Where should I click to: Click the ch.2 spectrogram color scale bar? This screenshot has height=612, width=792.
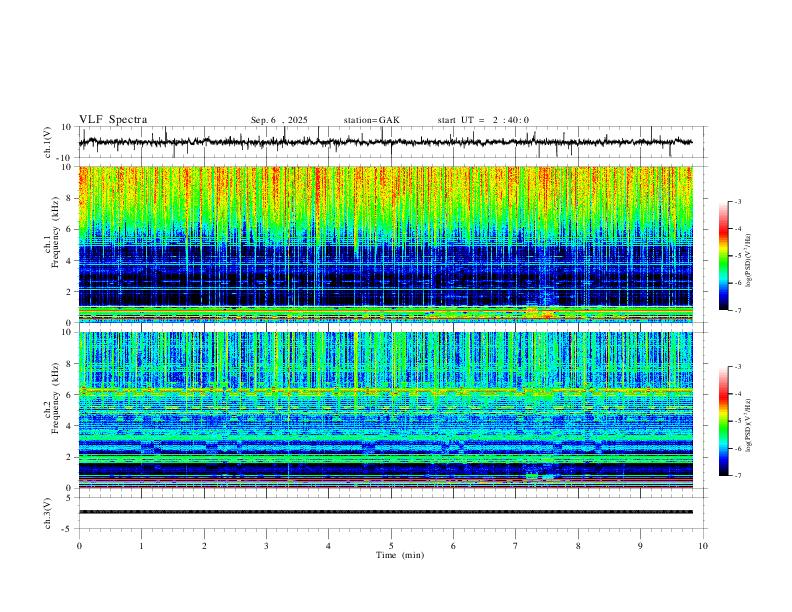(x=724, y=421)
